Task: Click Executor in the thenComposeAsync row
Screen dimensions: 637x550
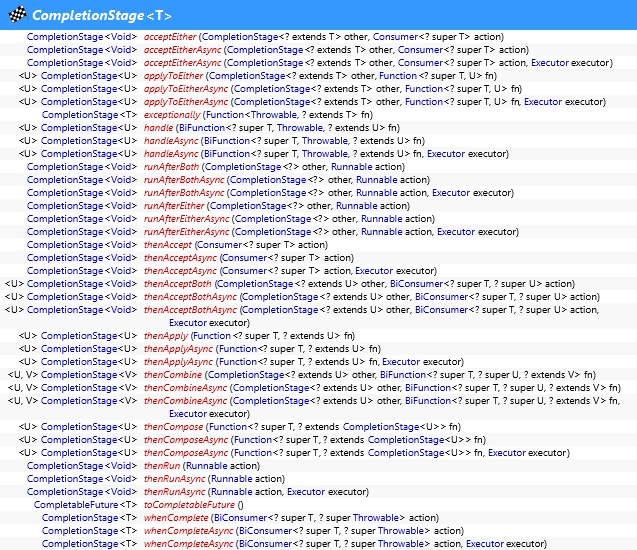Action: [x=507, y=453]
